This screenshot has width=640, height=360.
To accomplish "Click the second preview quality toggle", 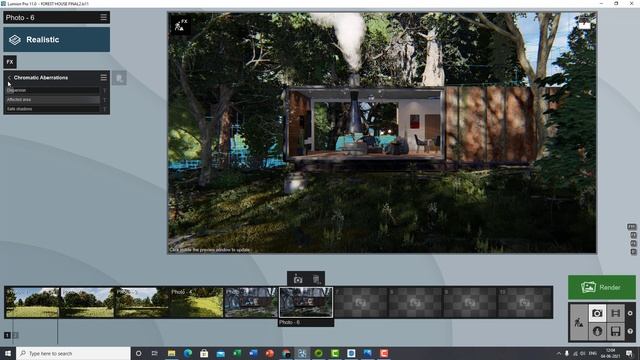I will (x=633, y=235).
